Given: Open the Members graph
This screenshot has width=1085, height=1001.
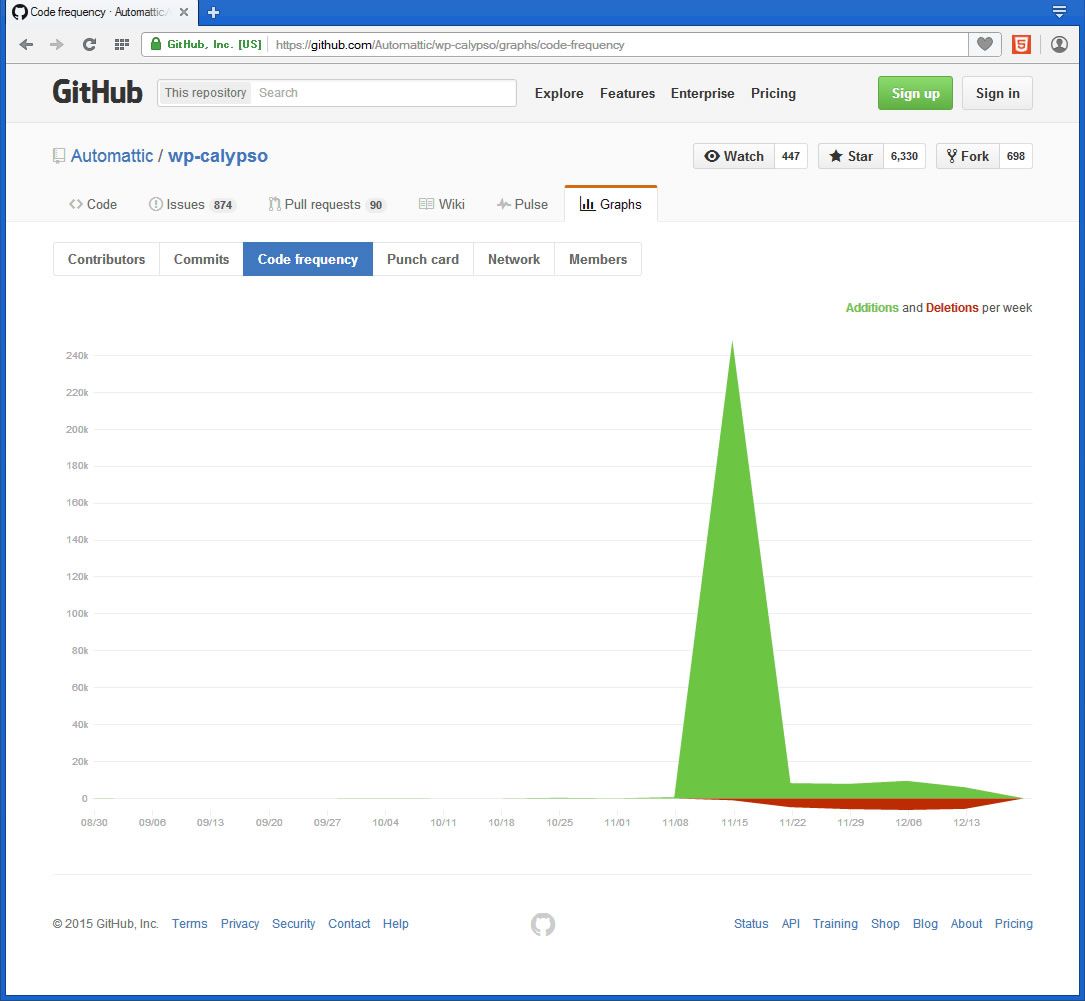Looking at the screenshot, I should (598, 259).
